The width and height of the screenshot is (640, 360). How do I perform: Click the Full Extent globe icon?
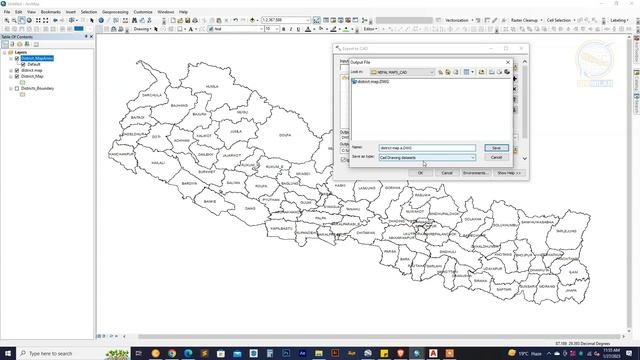coord(29,20)
